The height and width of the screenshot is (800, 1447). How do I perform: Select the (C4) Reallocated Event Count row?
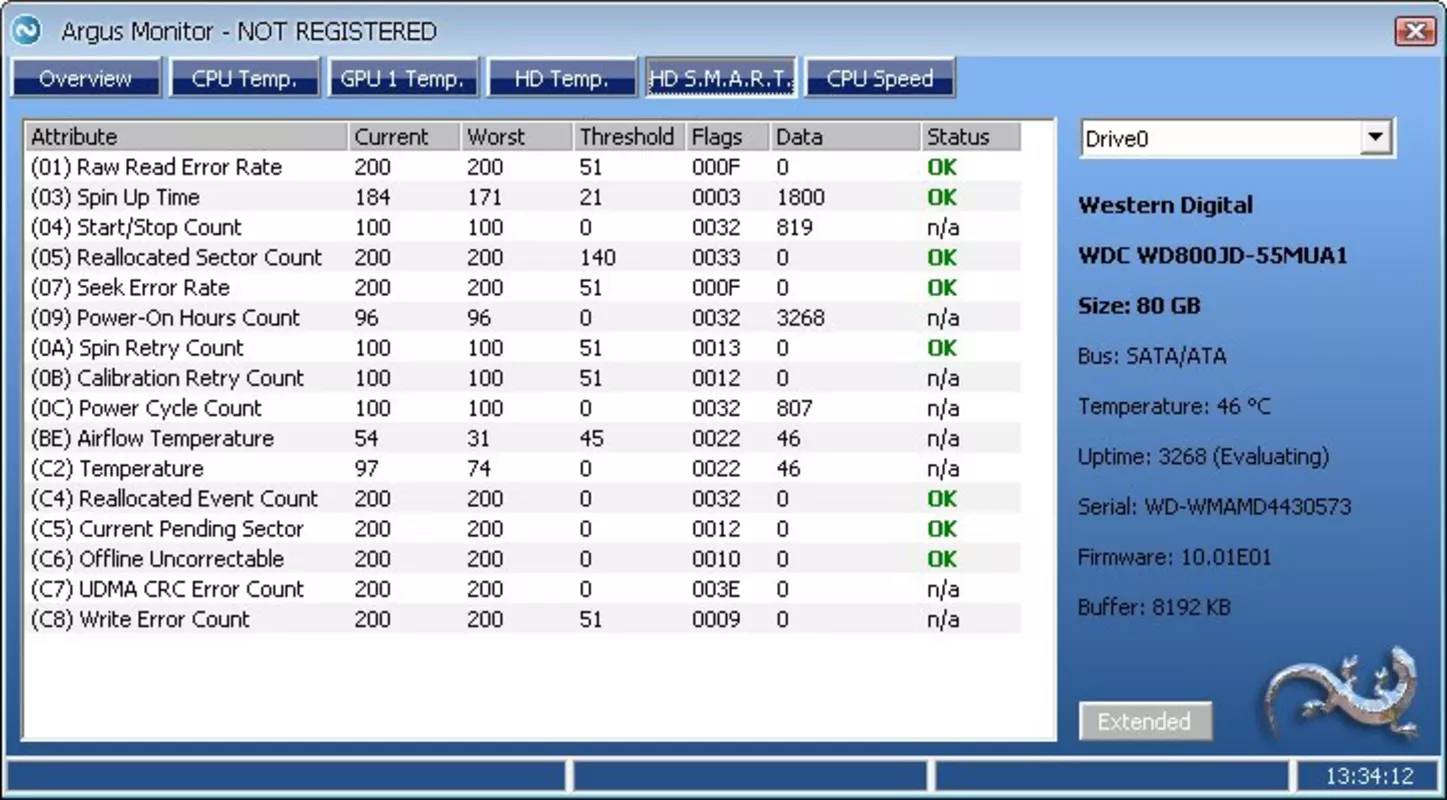pyautogui.click(x=524, y=498)
